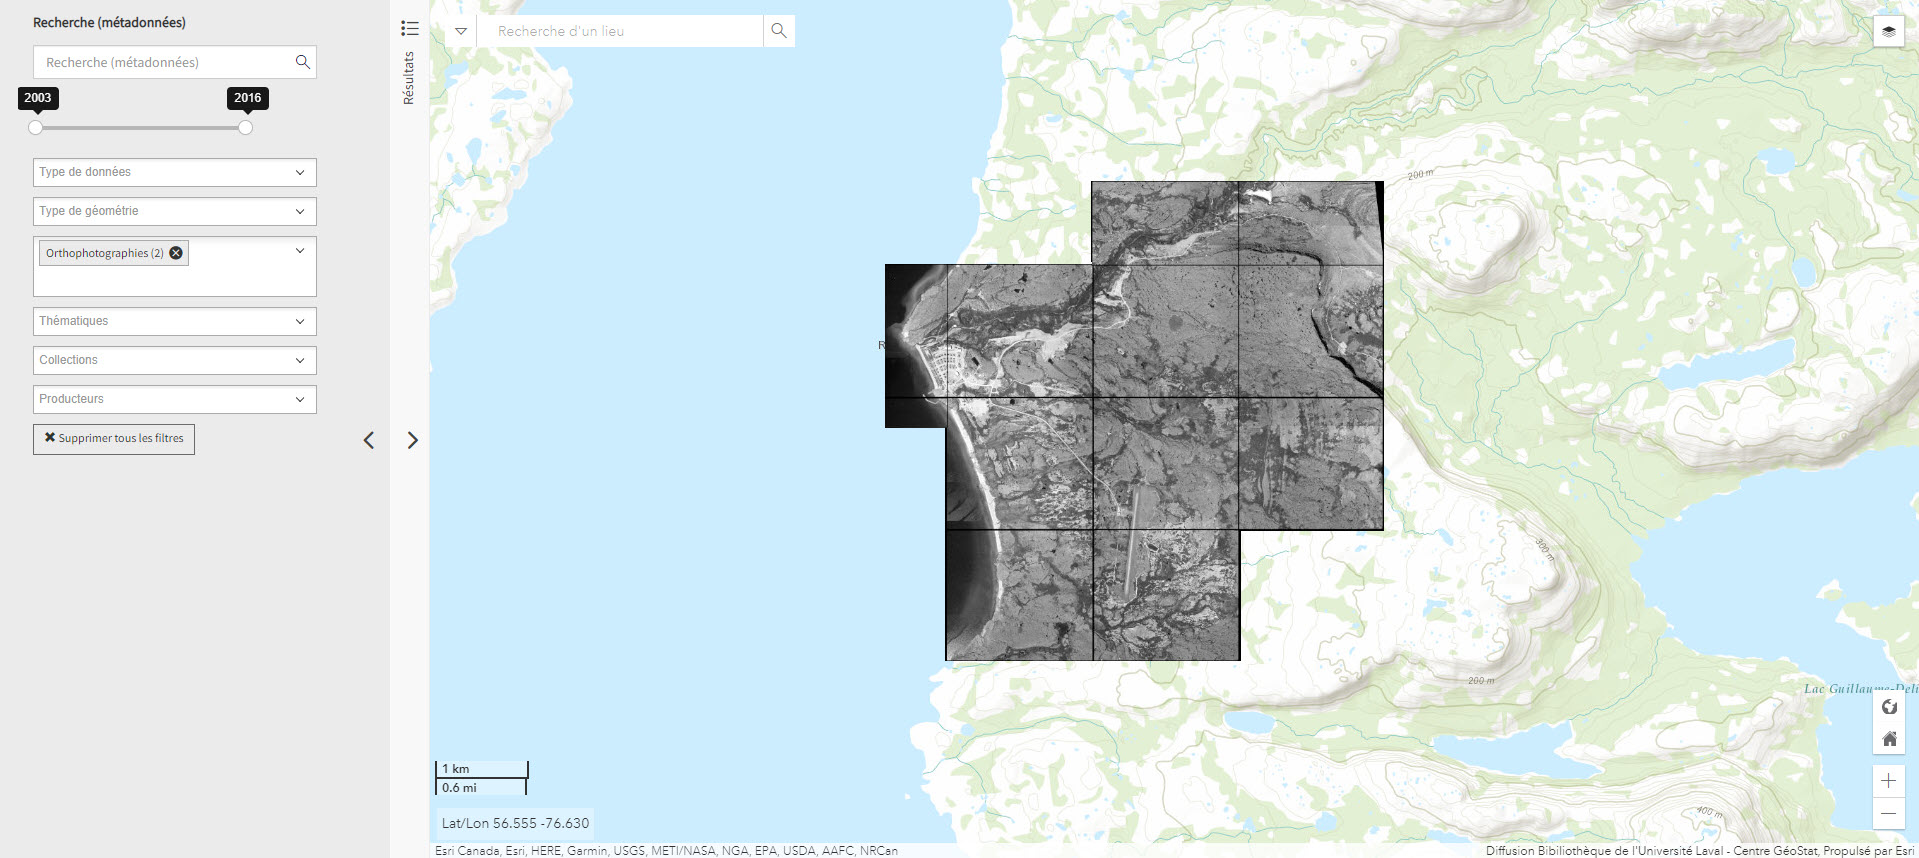The height and width of the screenshot is (858, 1919).
Task: Zoom out with the minus button
Action: tap(1888, 813)
